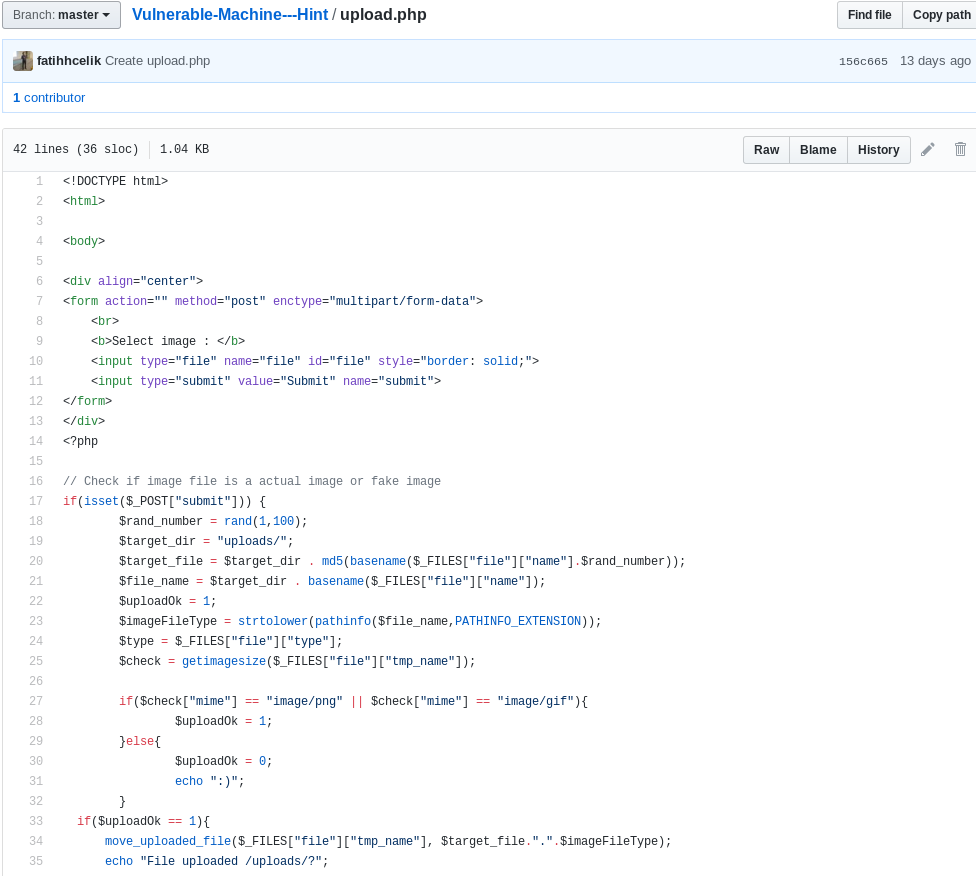976x876 pixels.
Task: Open commit hash 156c665
Action: pos(863,62)
